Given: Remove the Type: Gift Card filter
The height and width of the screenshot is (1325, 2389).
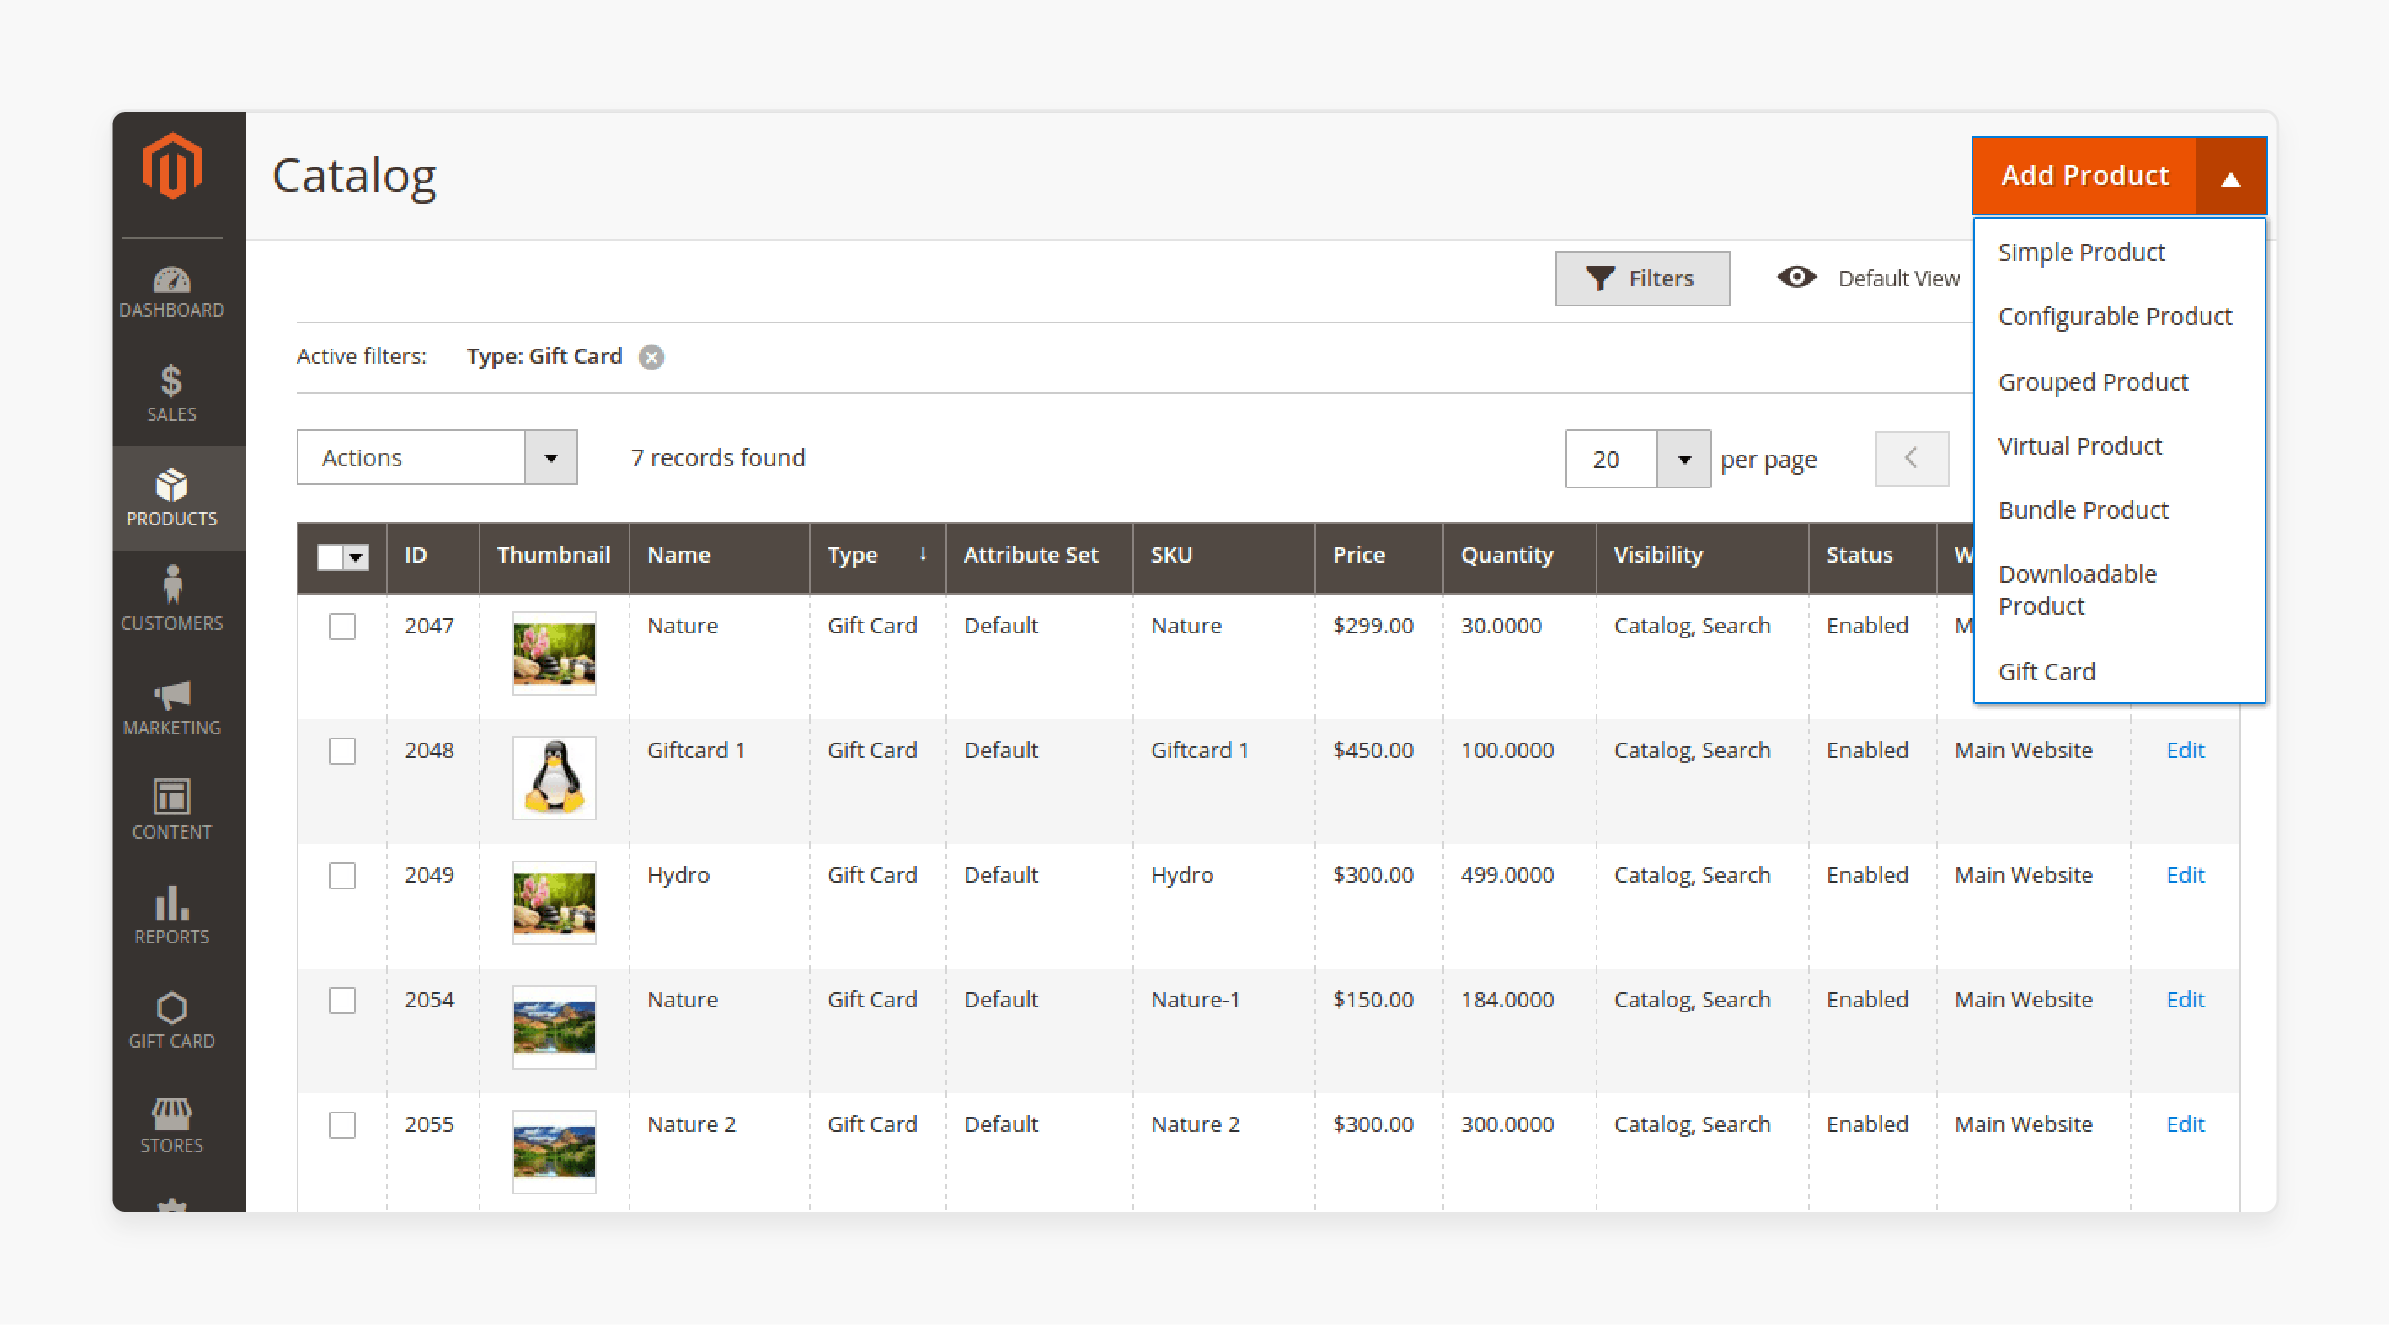Looking at the screenshot, I should pyautogui.click(x=652, y=357).
